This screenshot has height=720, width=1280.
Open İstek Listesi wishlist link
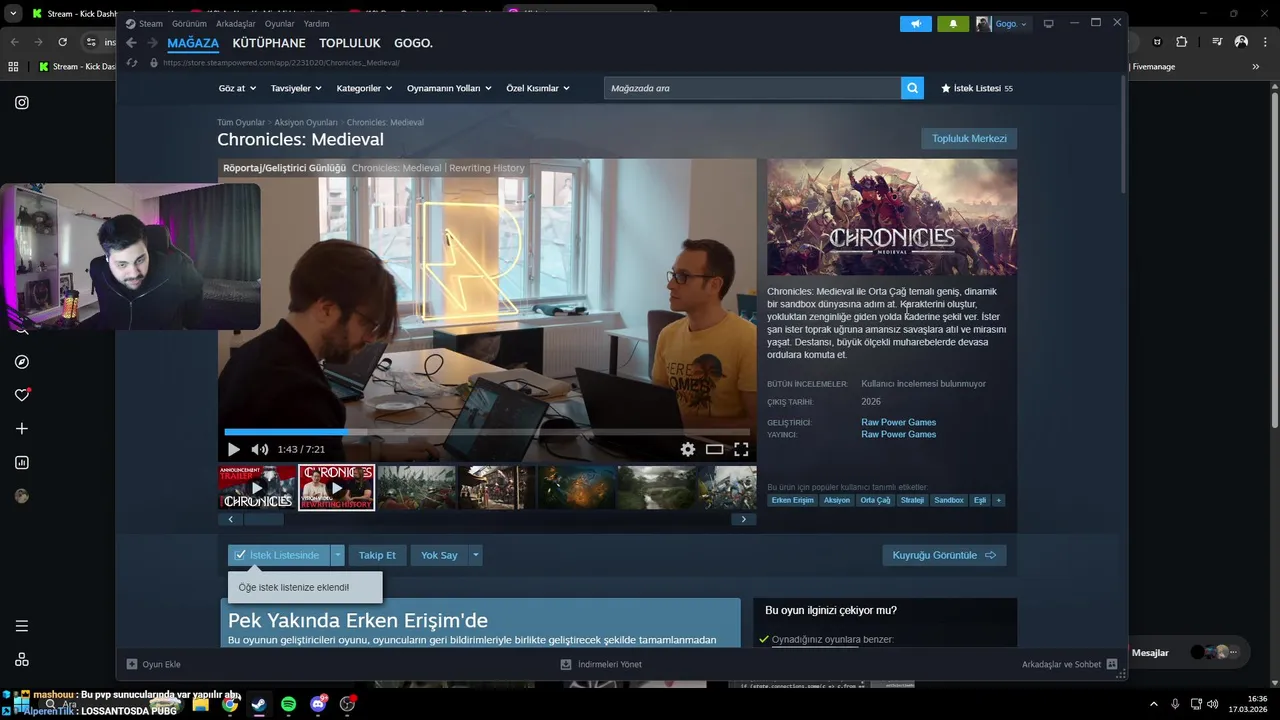point(977,88)
